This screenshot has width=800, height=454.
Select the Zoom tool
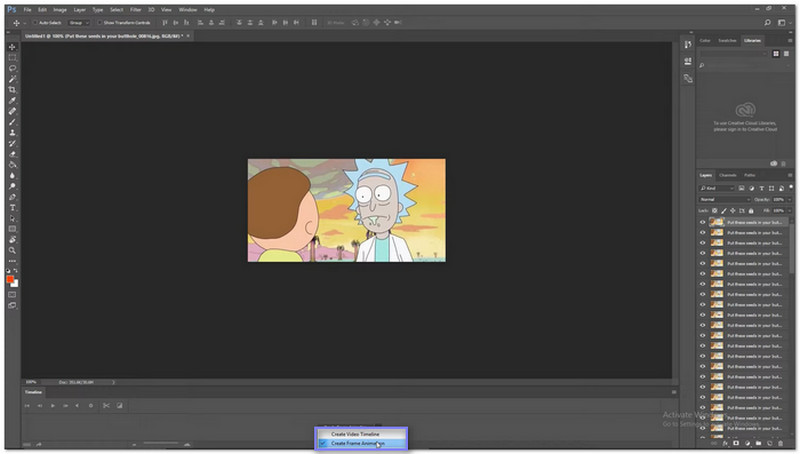[x=12, y=250]
